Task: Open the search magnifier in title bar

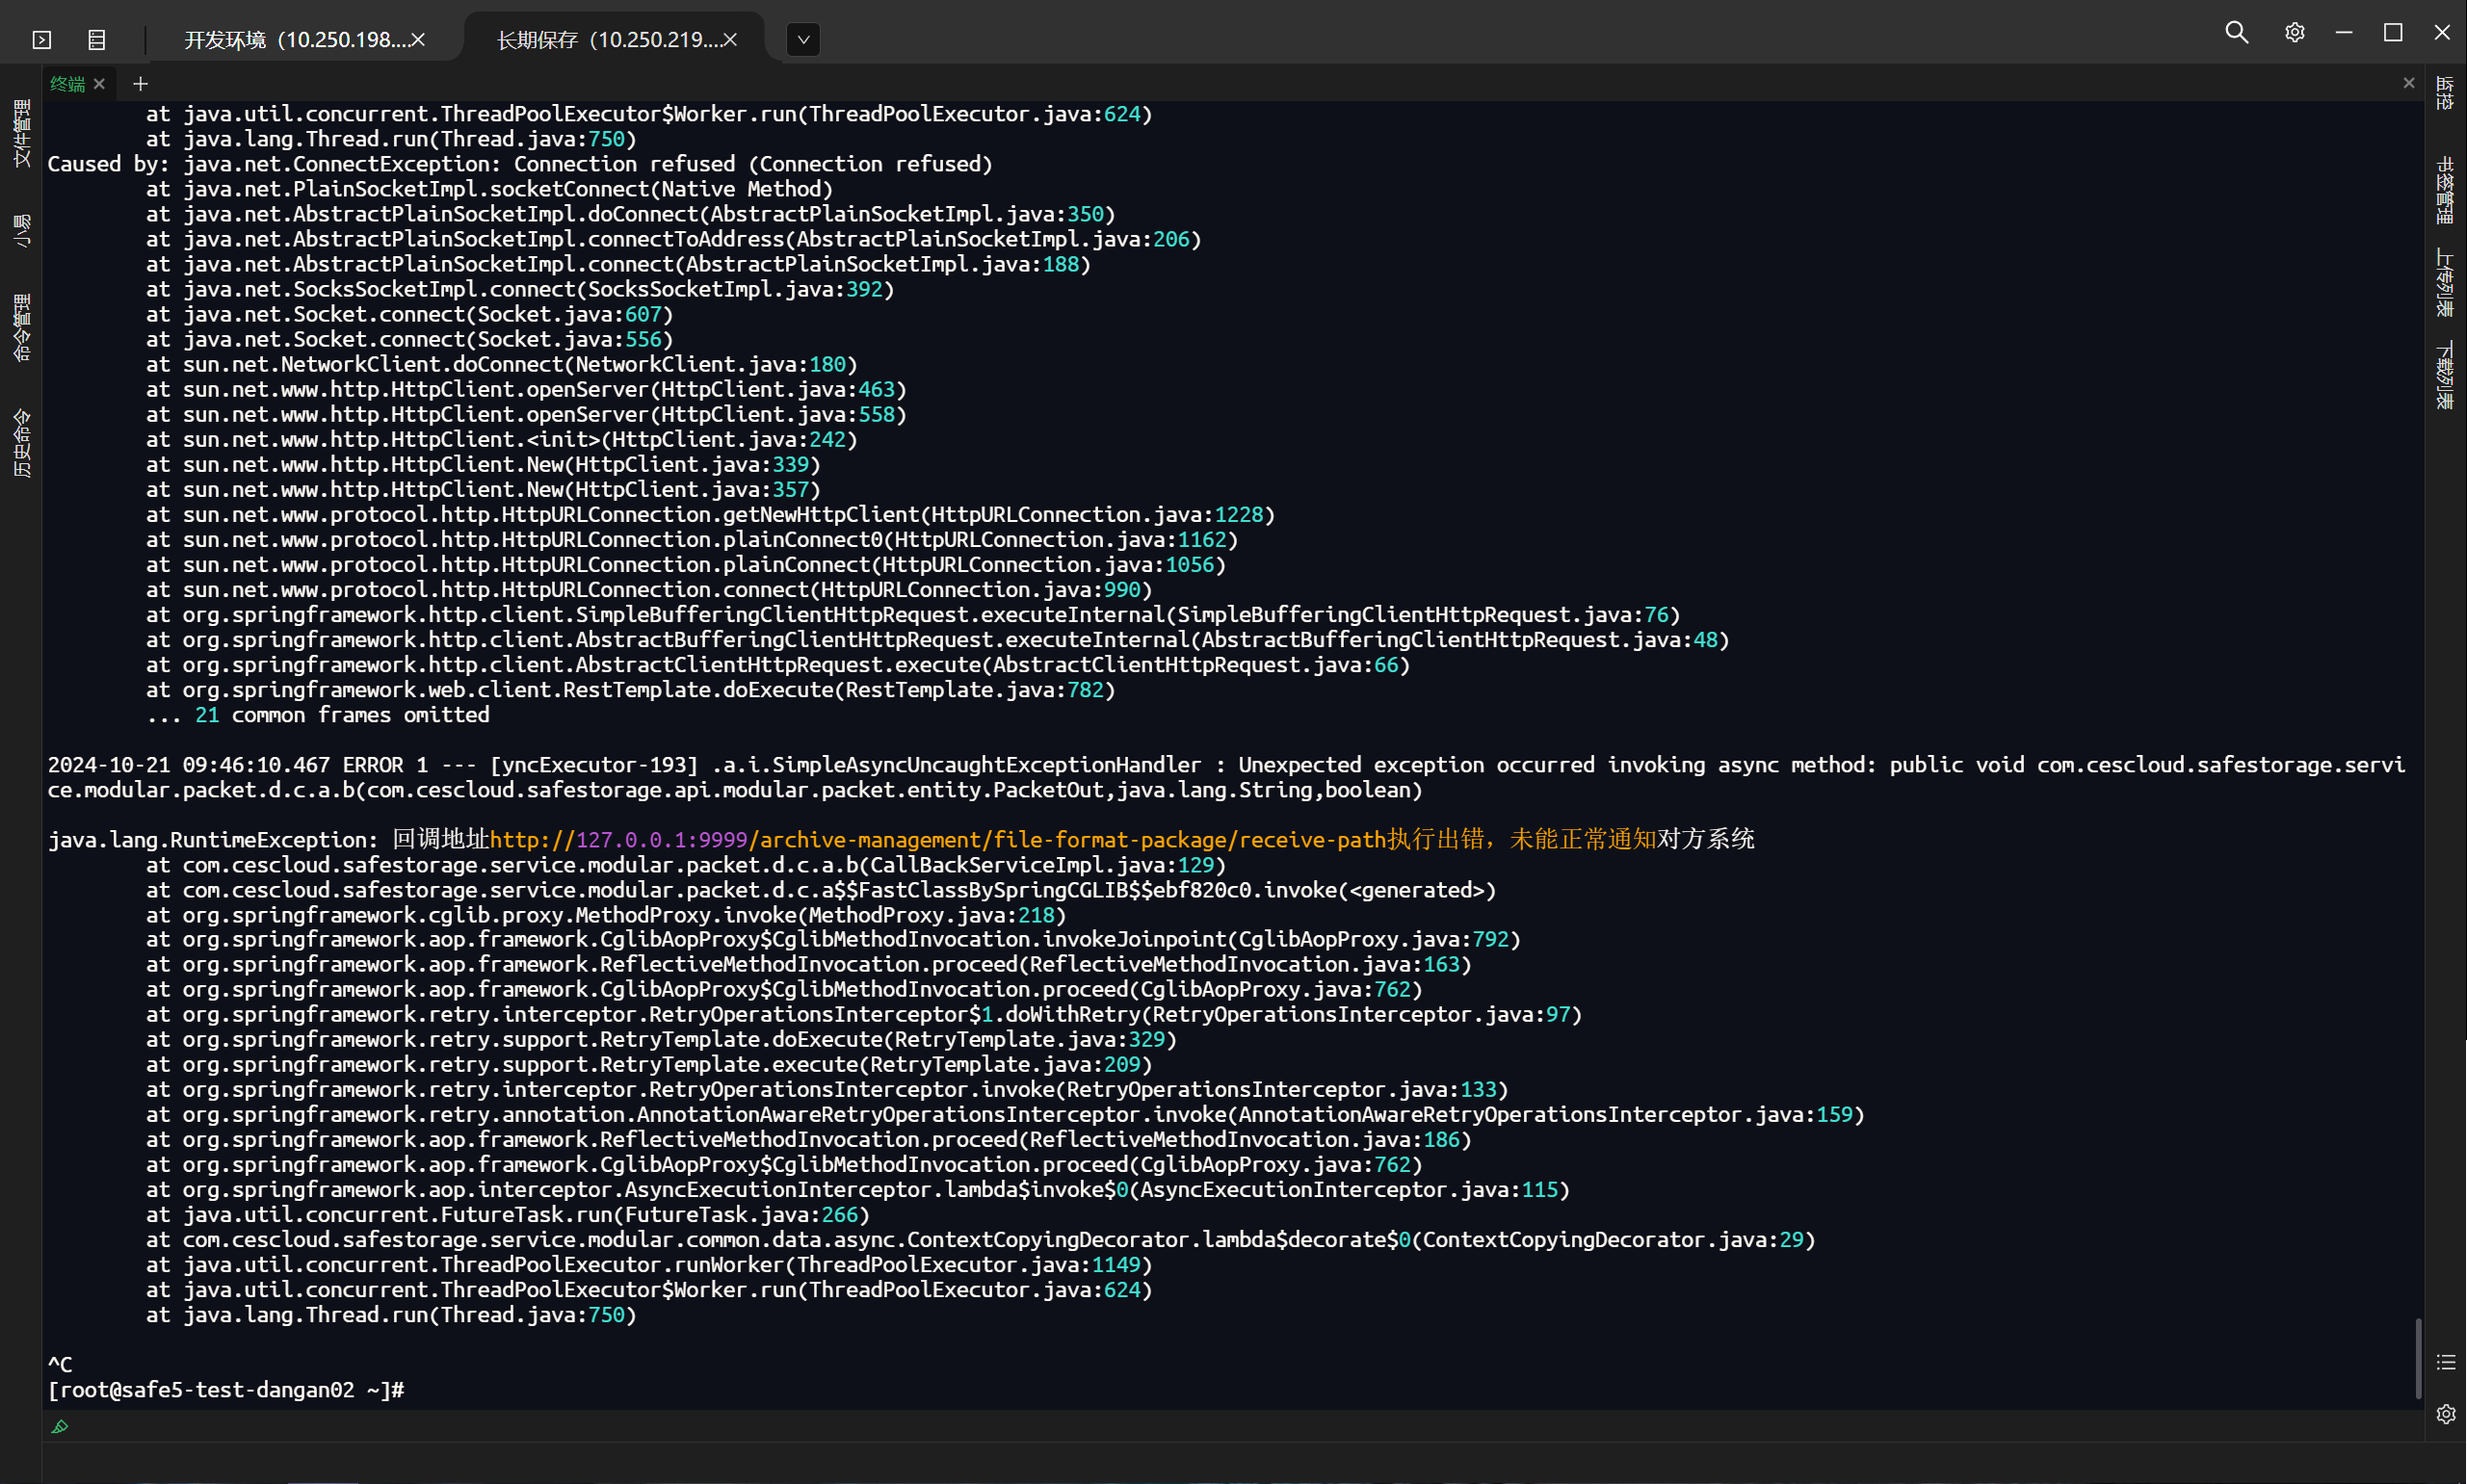Action: [x=2236, y=32]
